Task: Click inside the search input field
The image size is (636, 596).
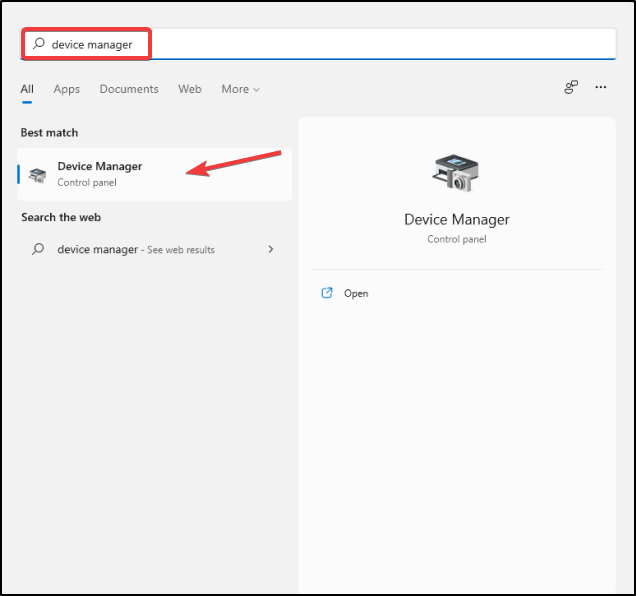Action: (x=318, y=44)
